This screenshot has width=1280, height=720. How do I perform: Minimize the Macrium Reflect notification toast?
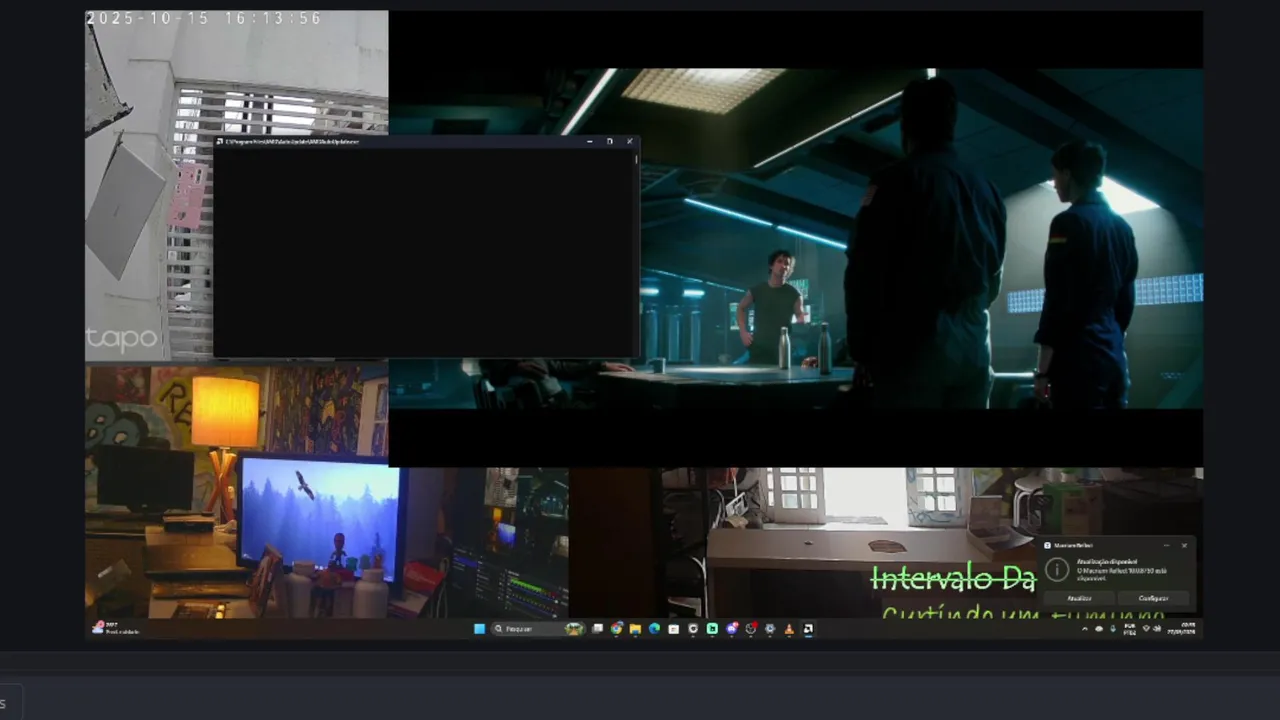pos(1167,545)
